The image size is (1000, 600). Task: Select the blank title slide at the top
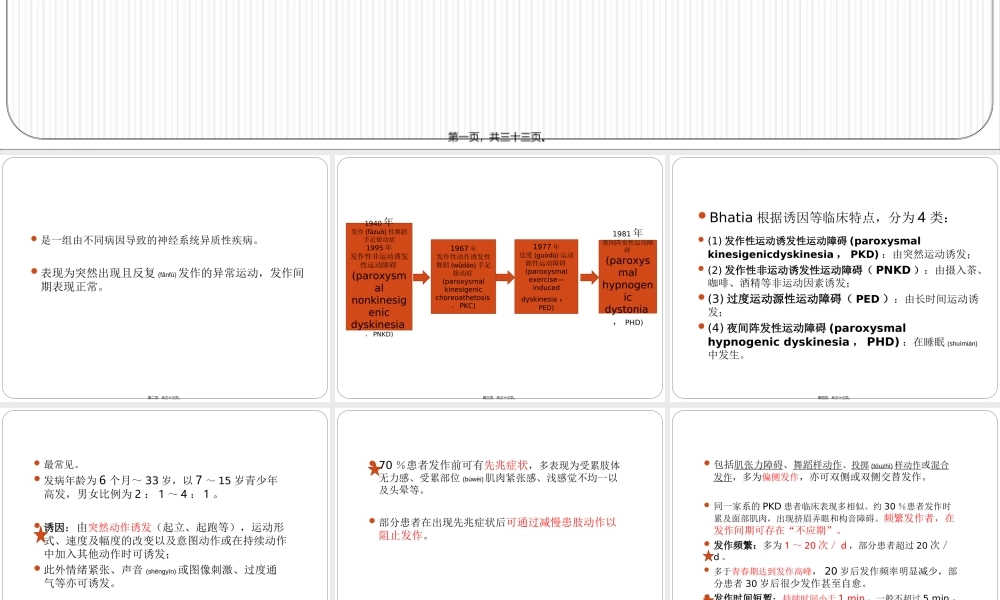[x=500, y=65]
